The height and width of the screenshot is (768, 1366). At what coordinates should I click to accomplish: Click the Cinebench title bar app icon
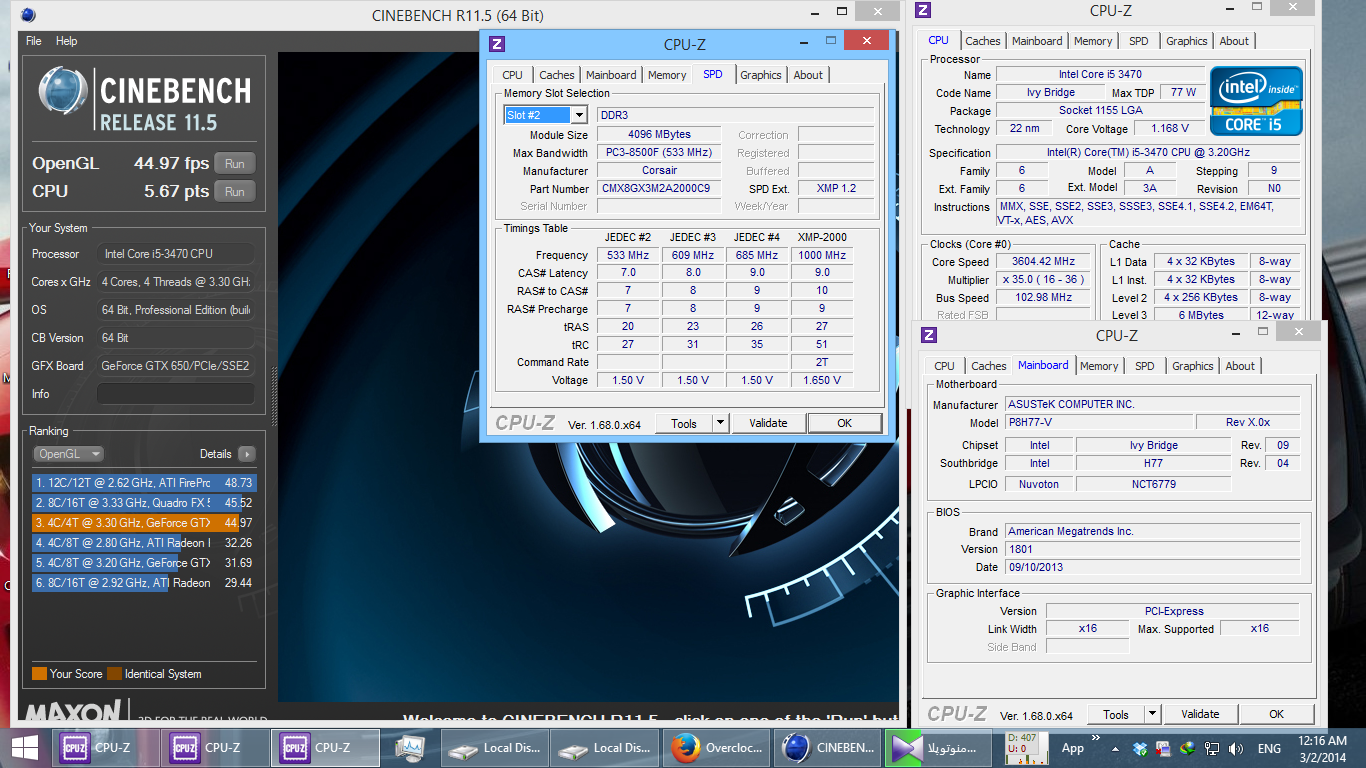[x=28, y=15]
